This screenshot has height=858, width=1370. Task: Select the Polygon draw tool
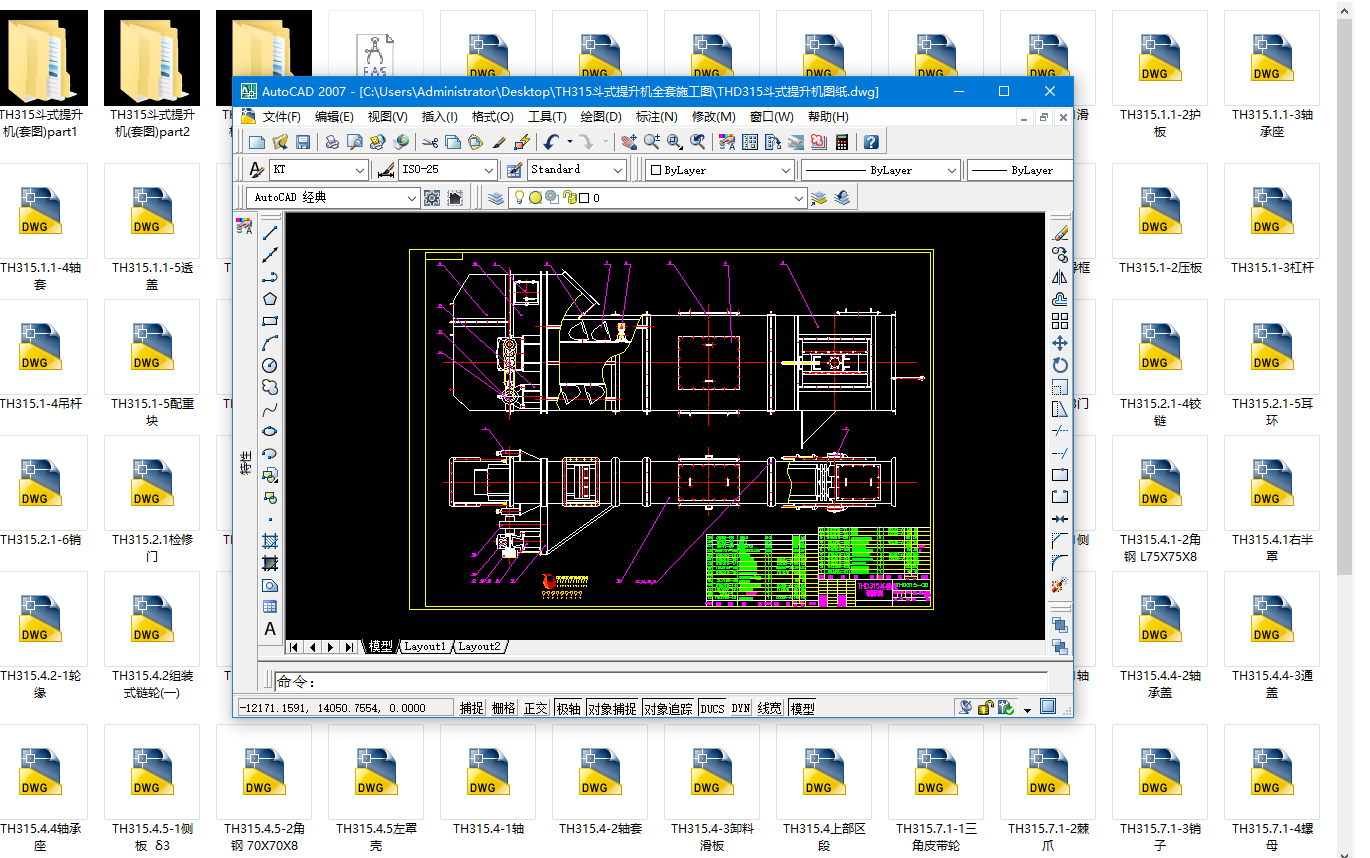click(x=270, y=299)
